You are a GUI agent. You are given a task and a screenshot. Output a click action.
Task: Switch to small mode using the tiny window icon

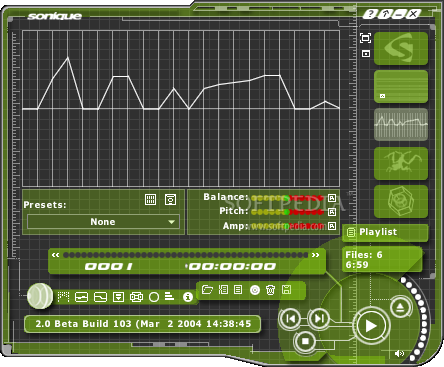tap(366, 53)
